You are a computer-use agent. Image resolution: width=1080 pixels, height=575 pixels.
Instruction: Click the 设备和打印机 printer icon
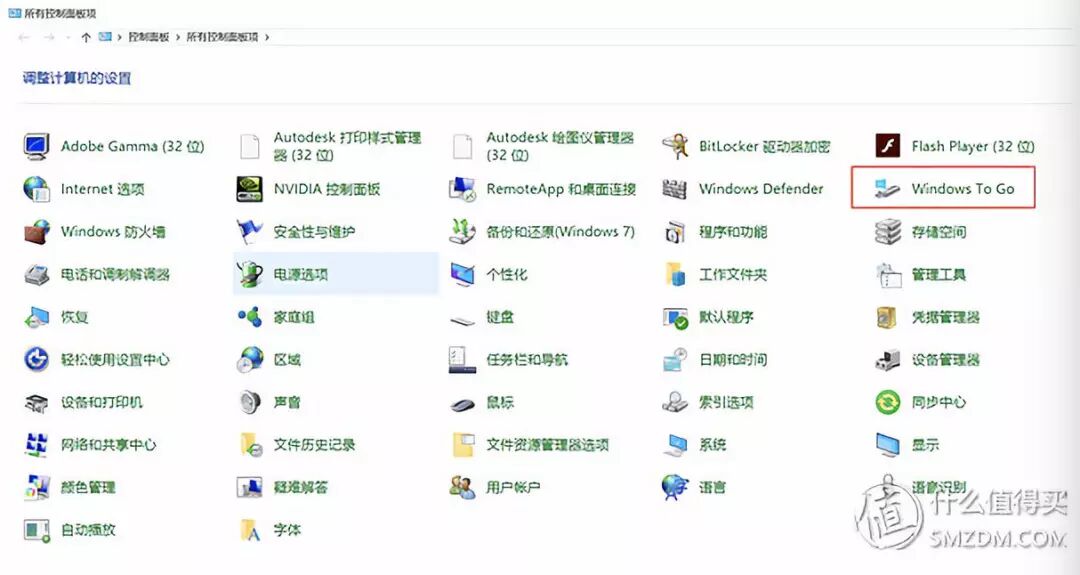coord(37,402)
